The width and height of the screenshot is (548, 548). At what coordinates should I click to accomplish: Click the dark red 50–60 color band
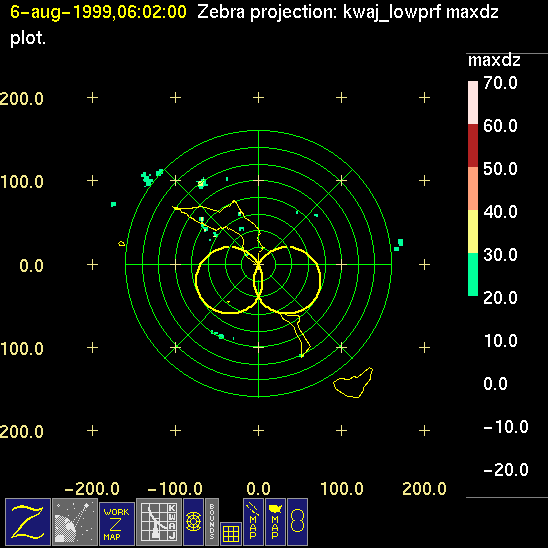pyautogui.click(x=473, y=145)
